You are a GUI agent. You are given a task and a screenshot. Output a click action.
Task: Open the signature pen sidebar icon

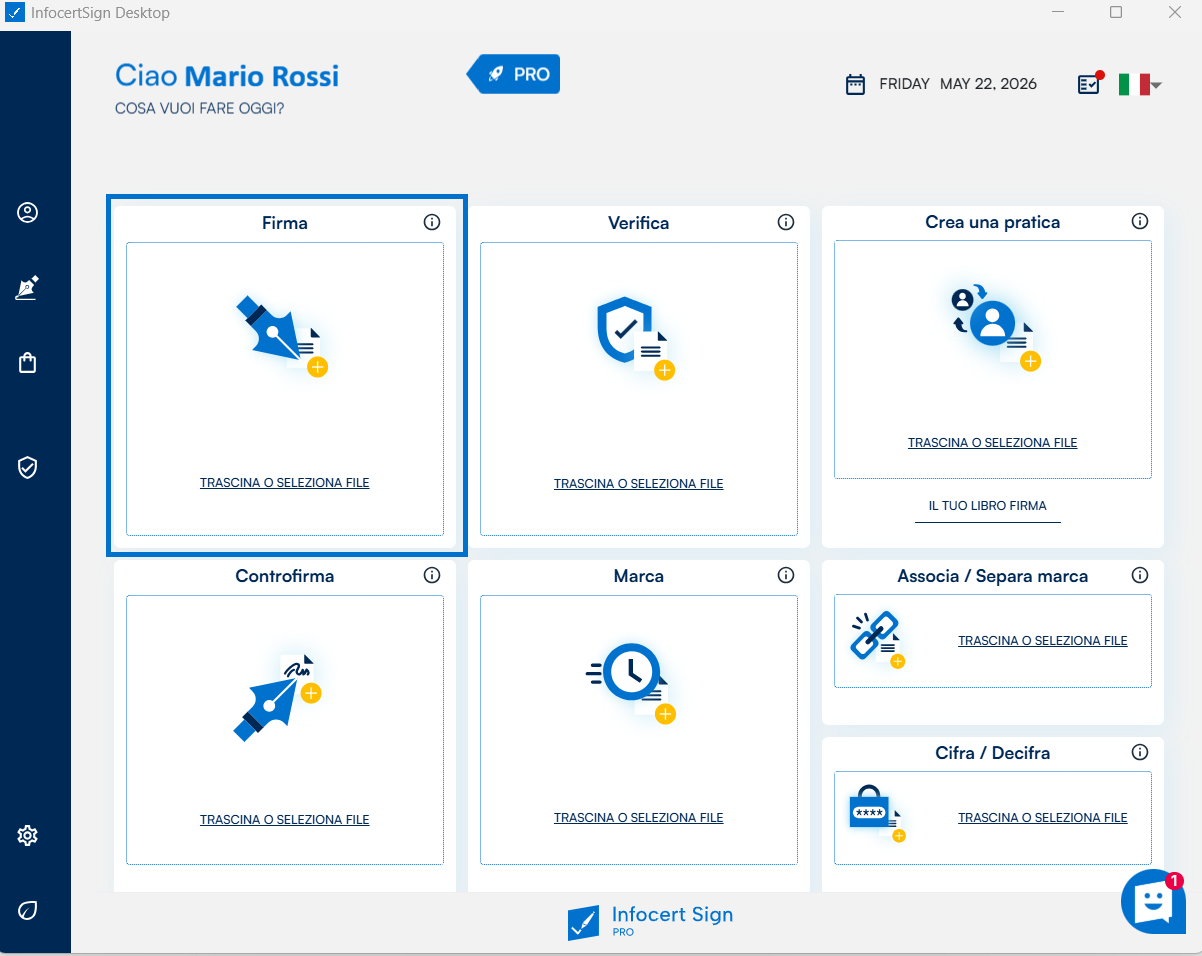(28, 288)
